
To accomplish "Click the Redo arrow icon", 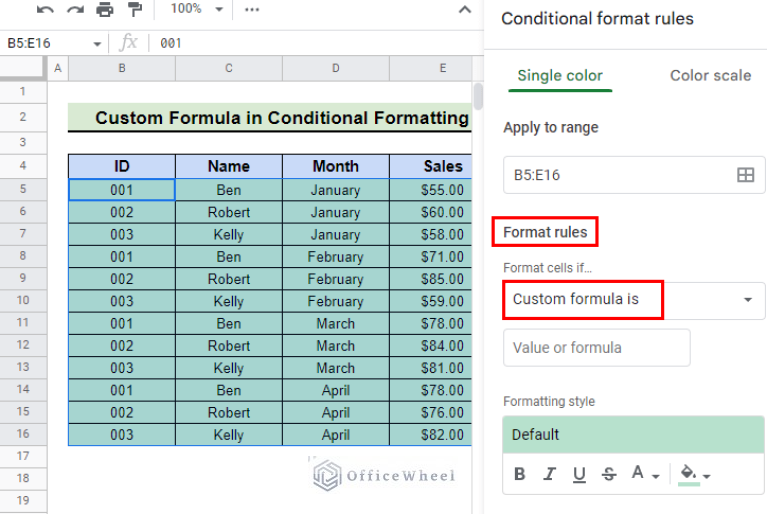I will 75,10.
